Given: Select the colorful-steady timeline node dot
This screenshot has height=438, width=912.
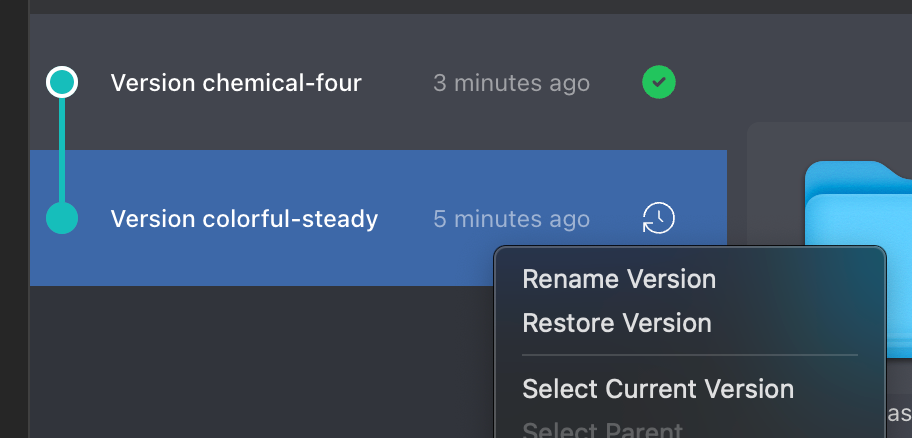Looking at the screenshot, I should pos(62,218).
